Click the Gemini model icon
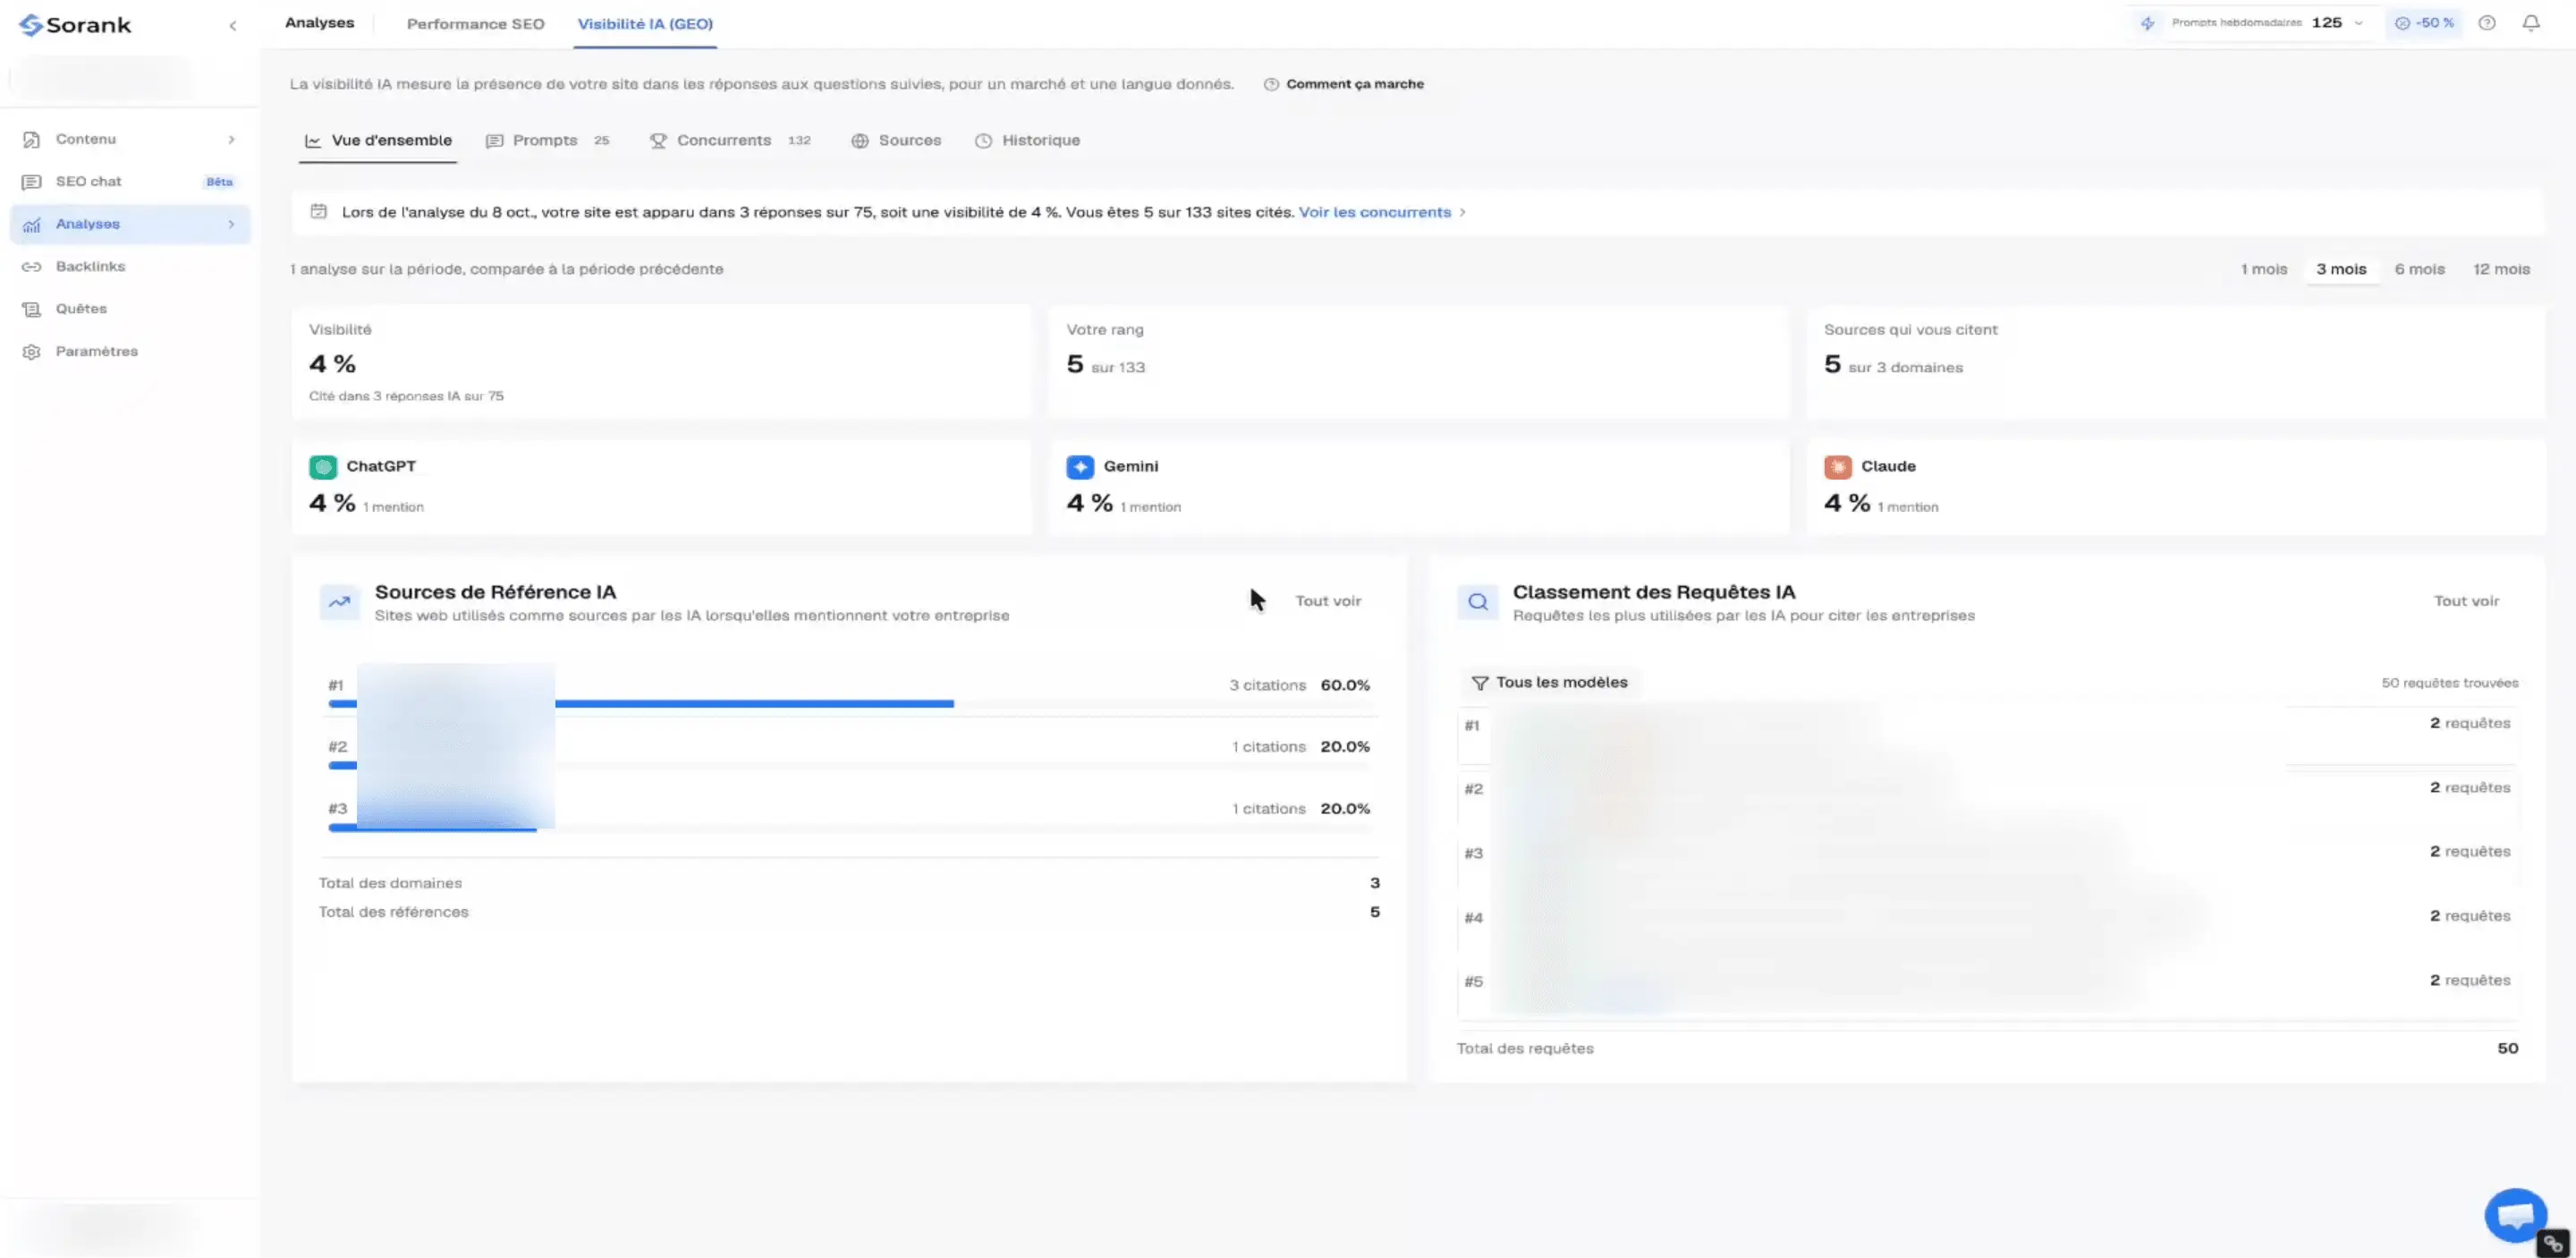 (x=1080, y=467)
